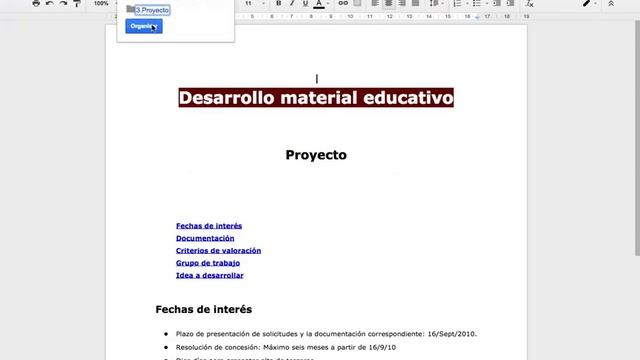Click the Proyecto heading

pos(316,155)
